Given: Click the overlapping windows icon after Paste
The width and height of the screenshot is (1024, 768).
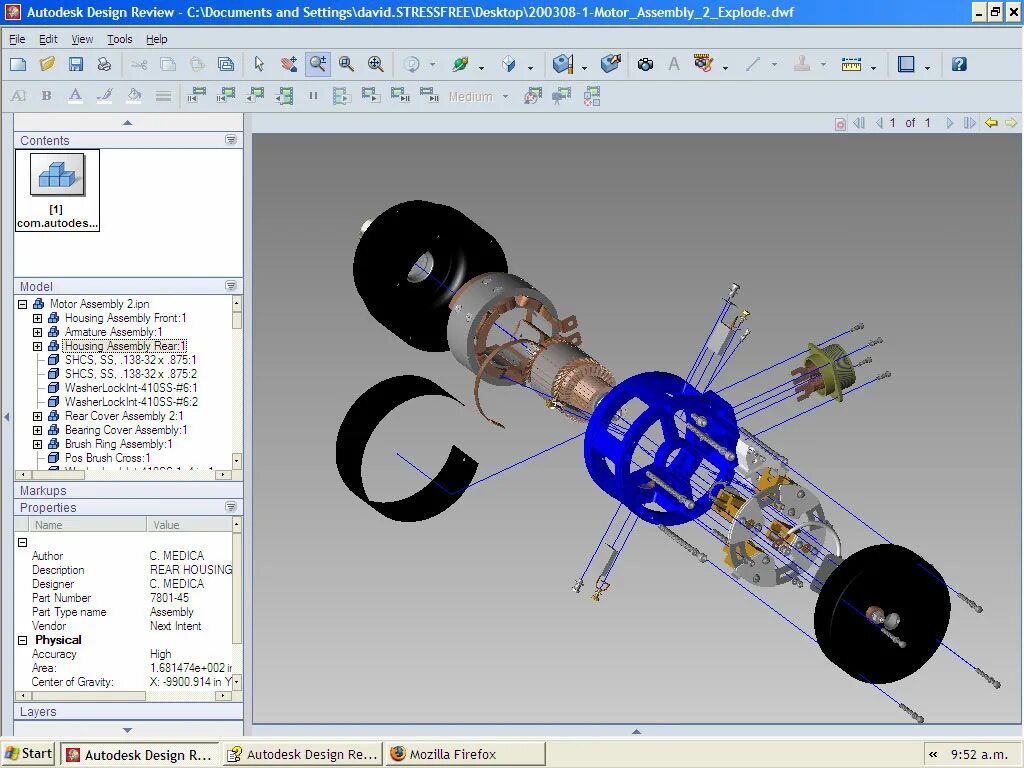Looking at the screenshot, I should pyautogui.click(x=226, y=64).
